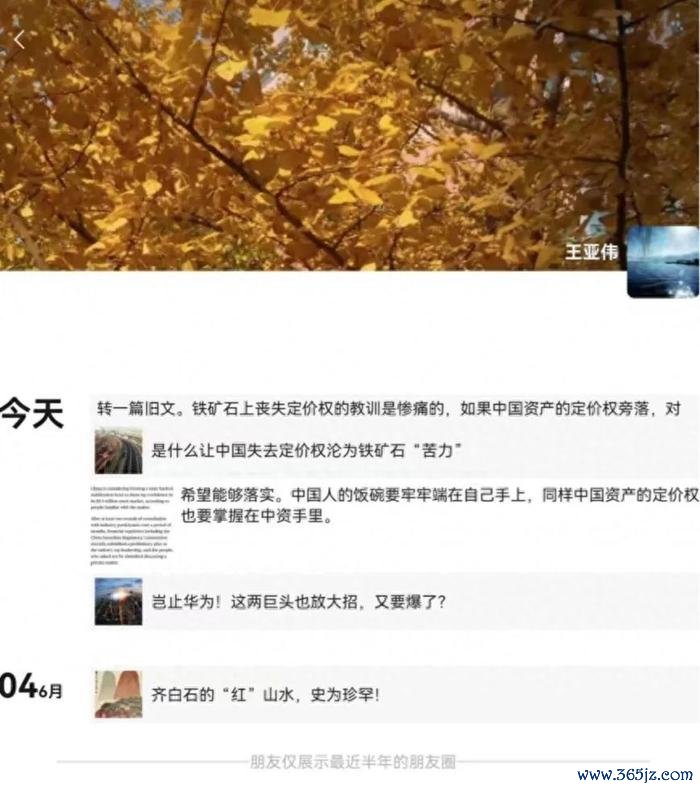
Task: Open article 齐白石的"红"山水,史为珍罕
Action: pos(266,695)
